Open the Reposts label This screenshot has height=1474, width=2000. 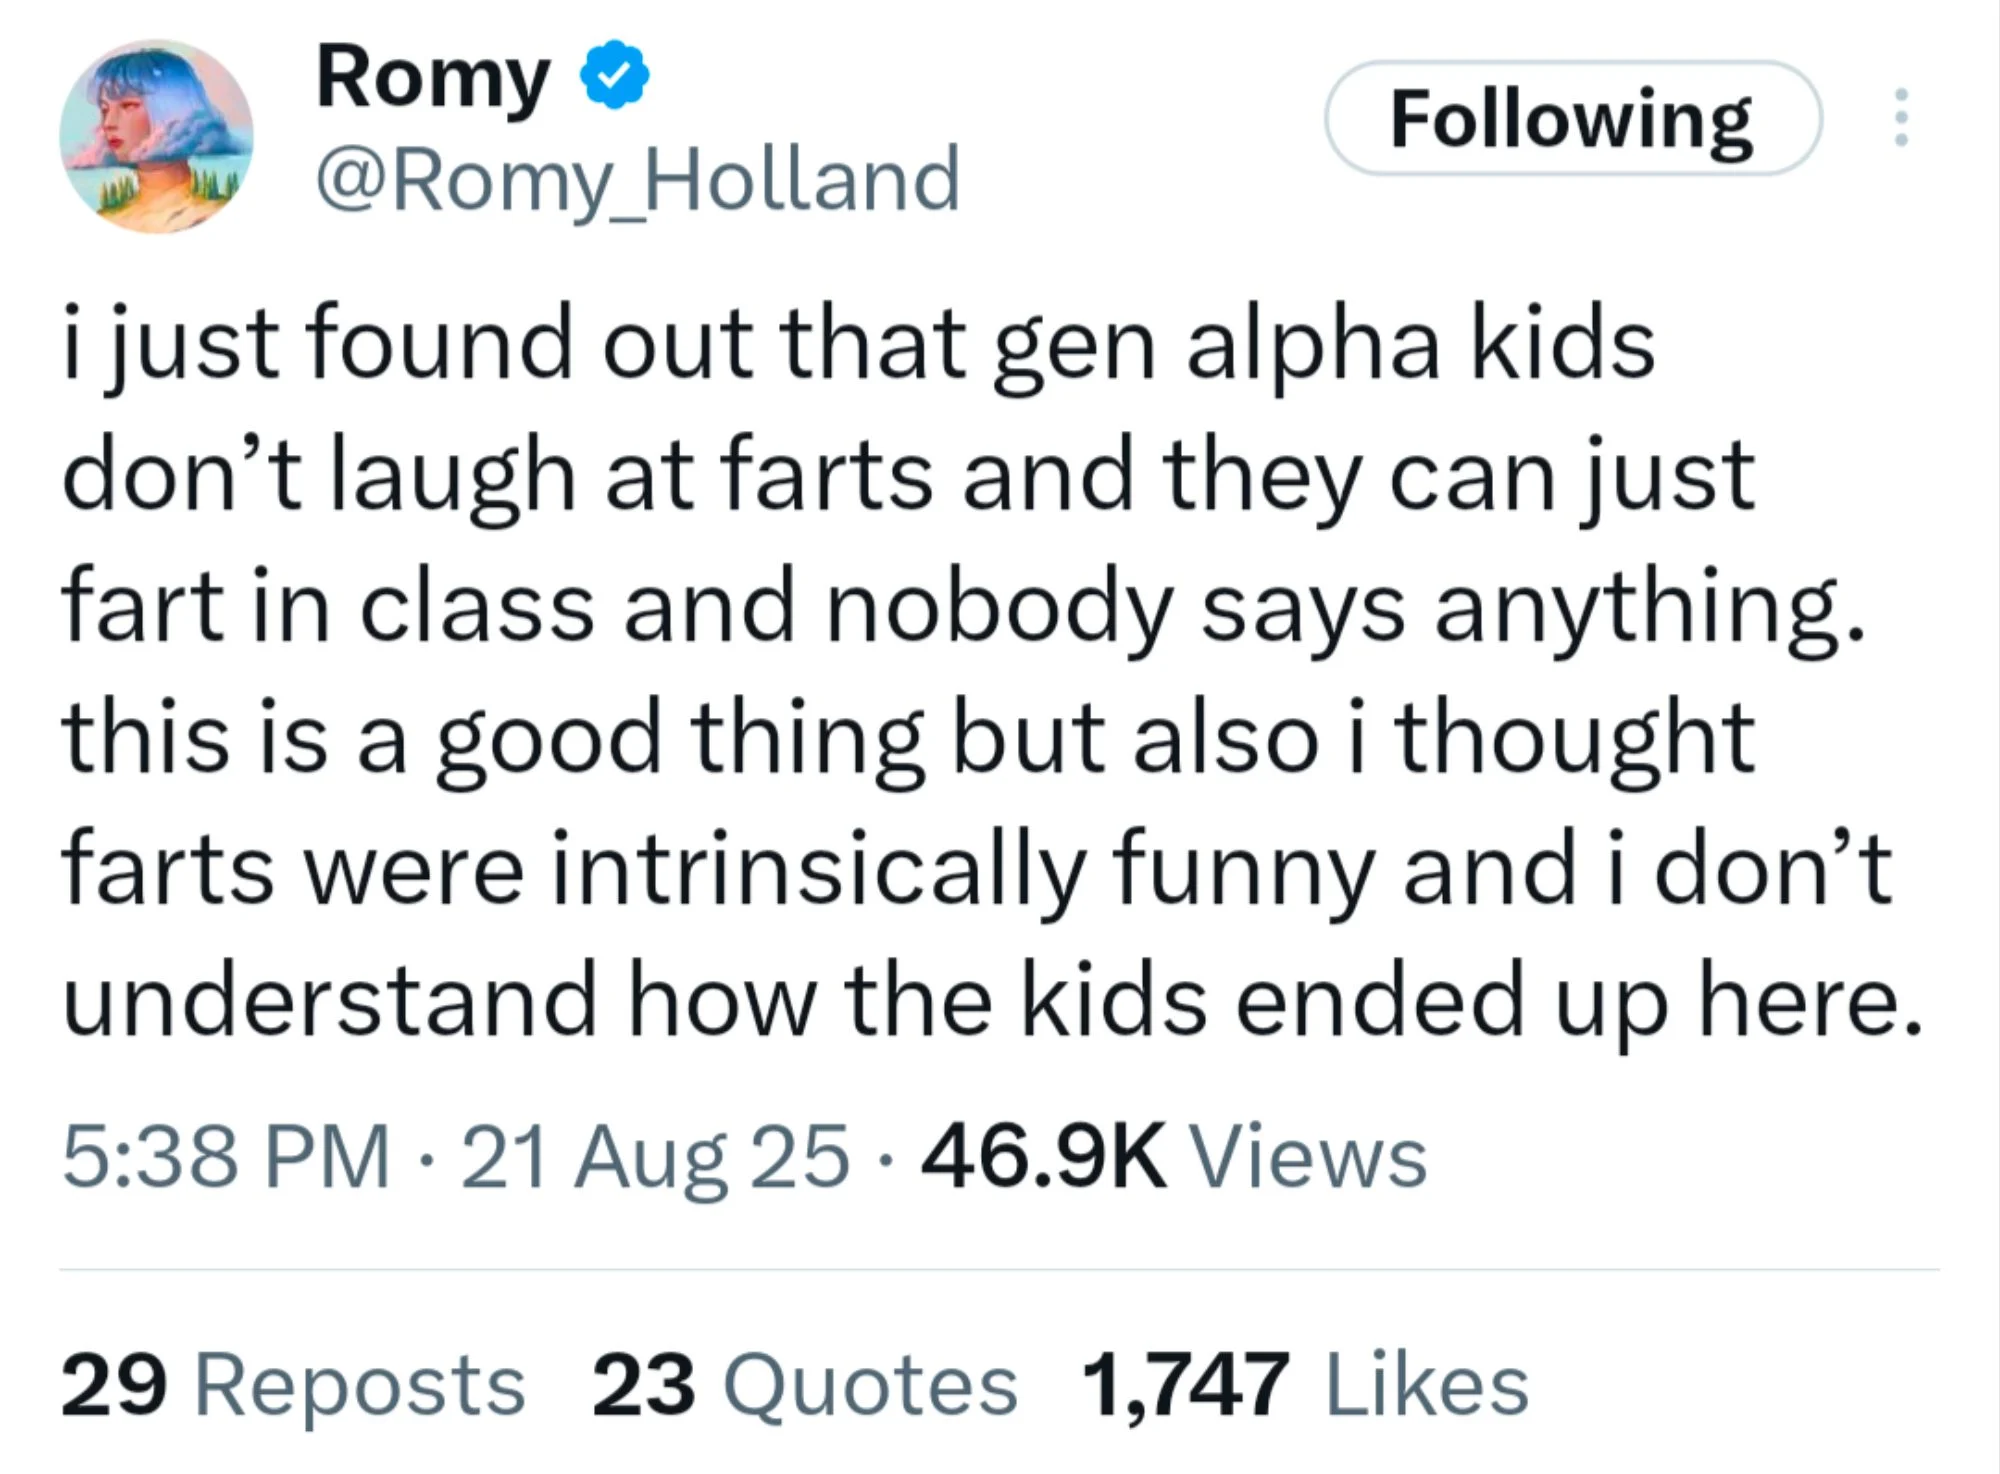pos(360,1385)
